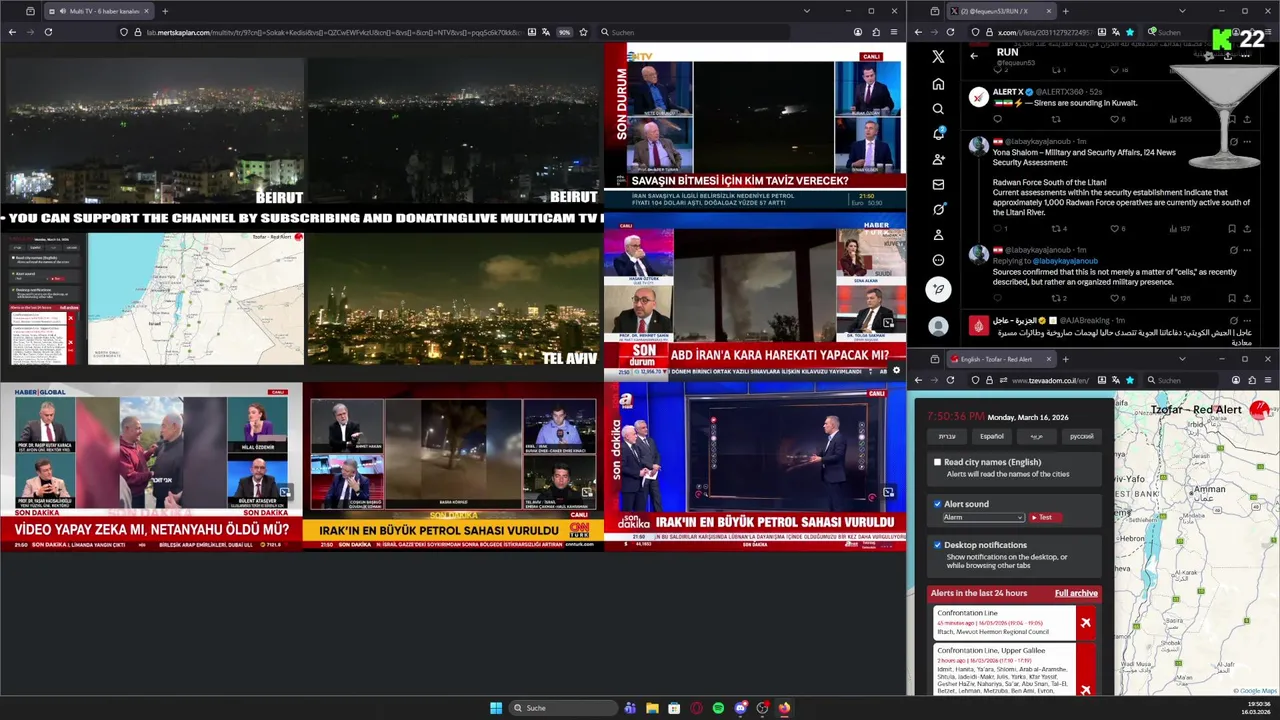Open list all tabs chevron in Multi TV window

[x=807, y=11]
